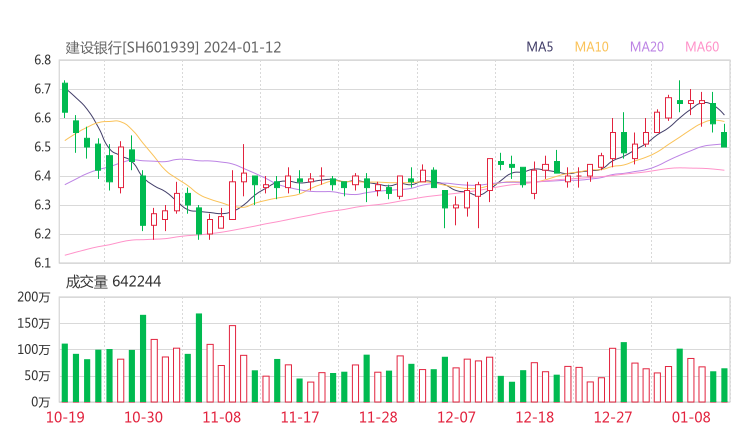The image size is (740, 440).
Task: Click the 10-30 date label
Action: (x=143, y=417)
